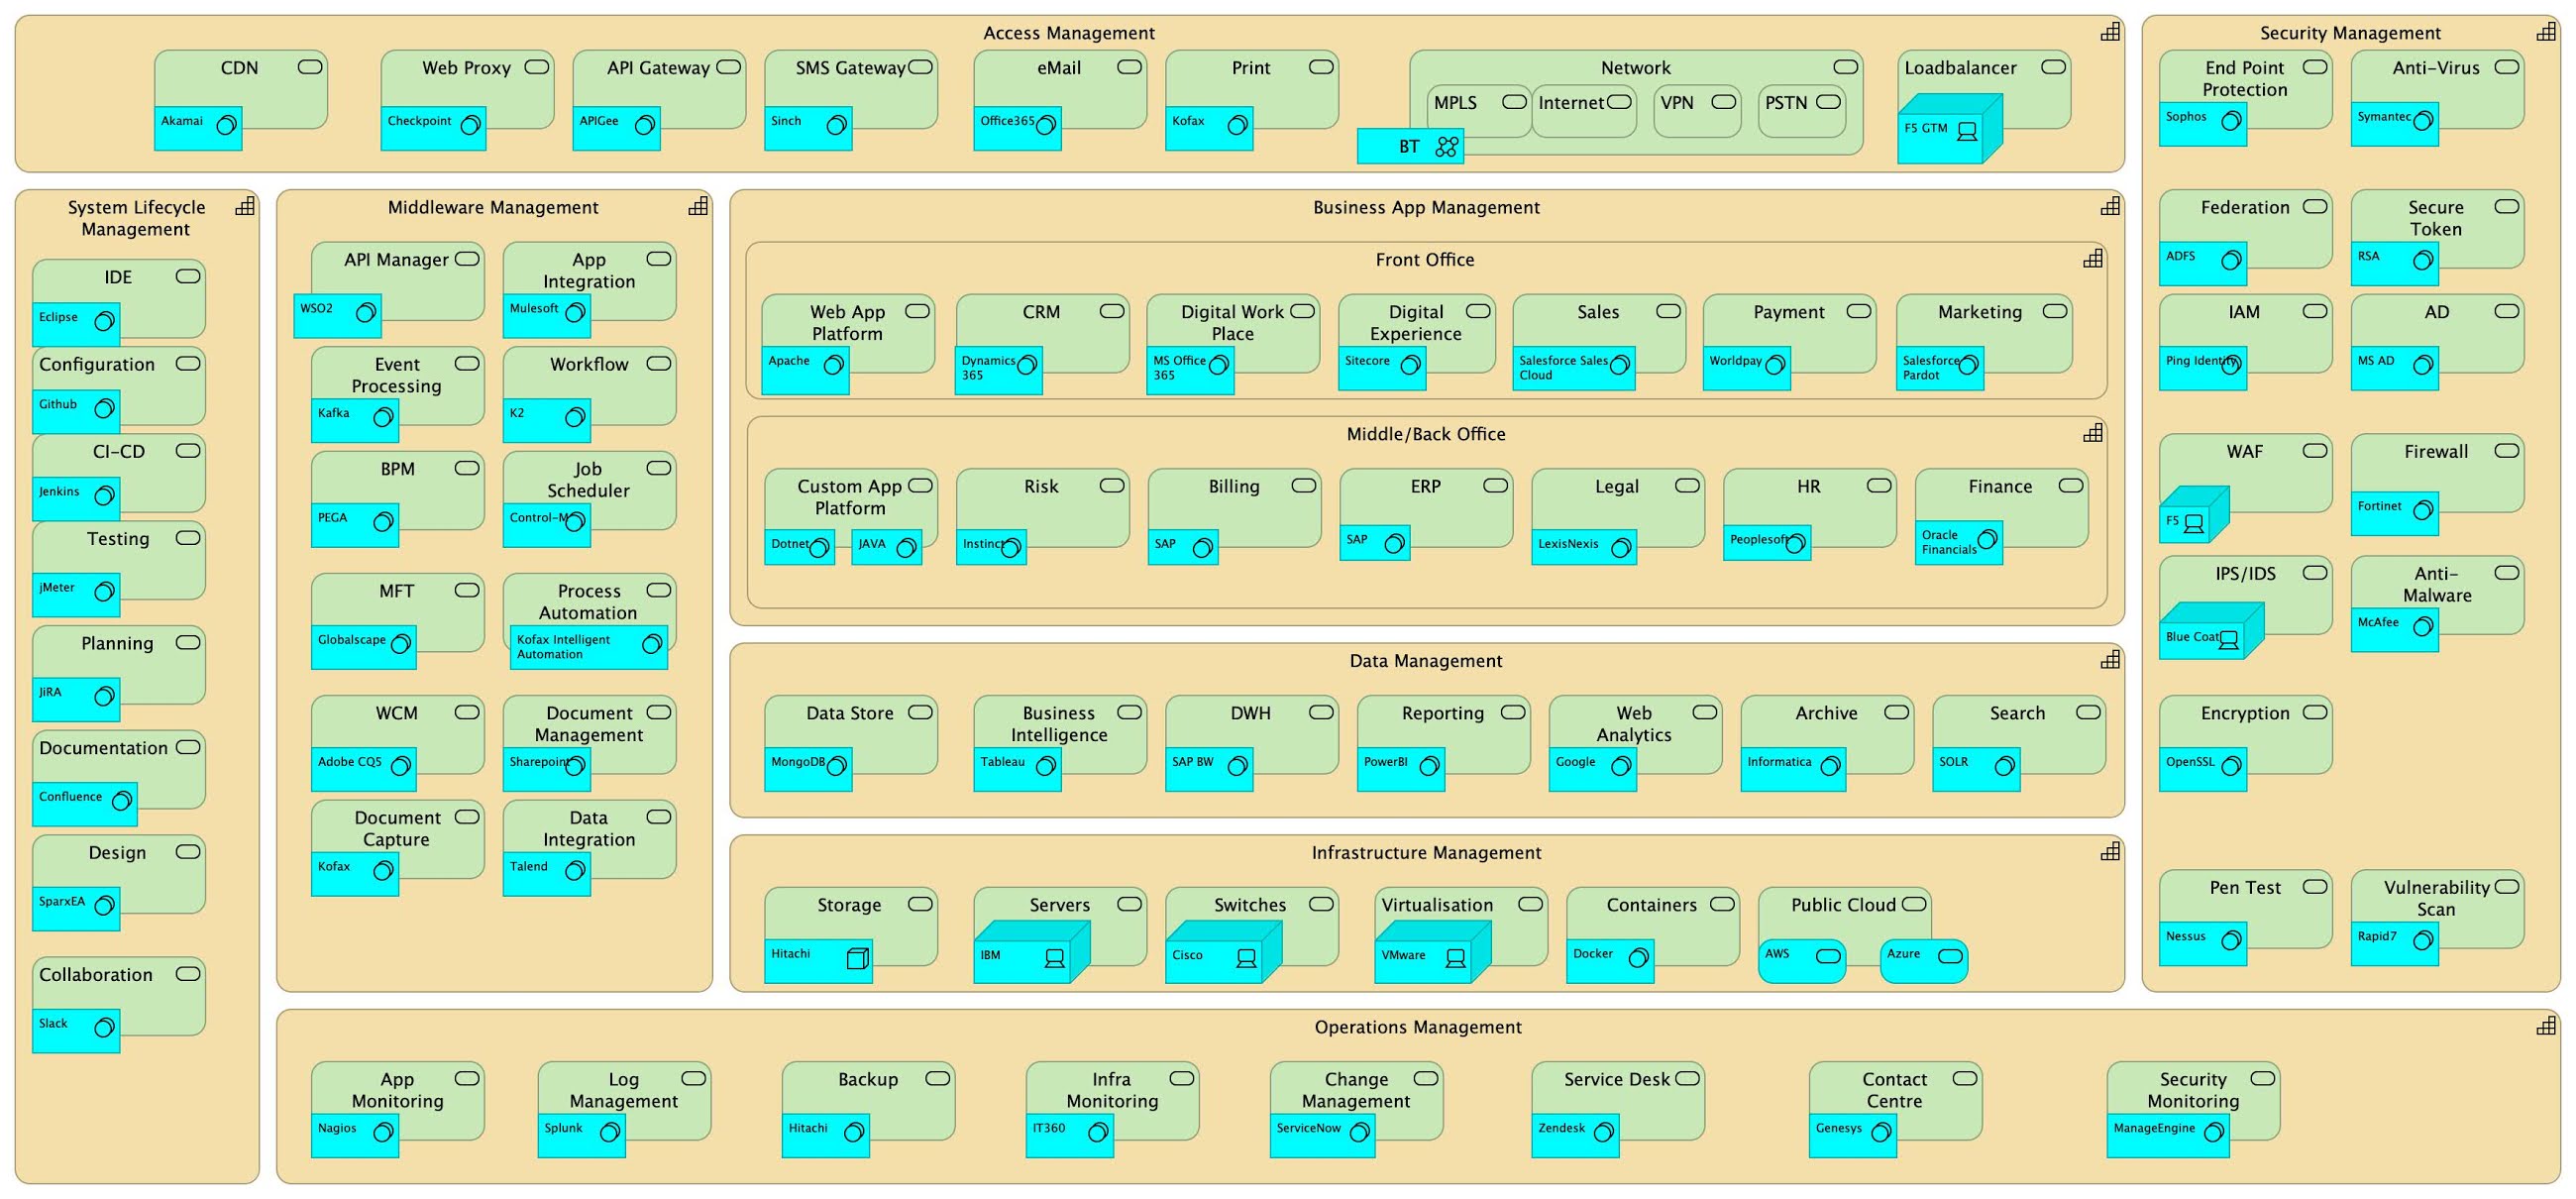Click the Azure cloud node

(x=1922, y=958)
